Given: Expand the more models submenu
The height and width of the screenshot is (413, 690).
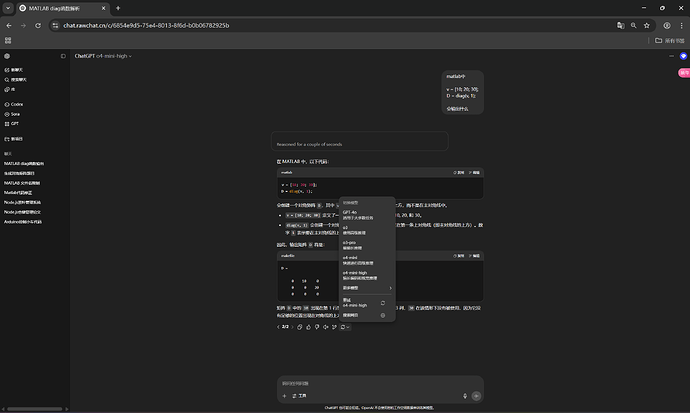Looking at the screenshot, I should pyautogui.click(x=367, y=288).
